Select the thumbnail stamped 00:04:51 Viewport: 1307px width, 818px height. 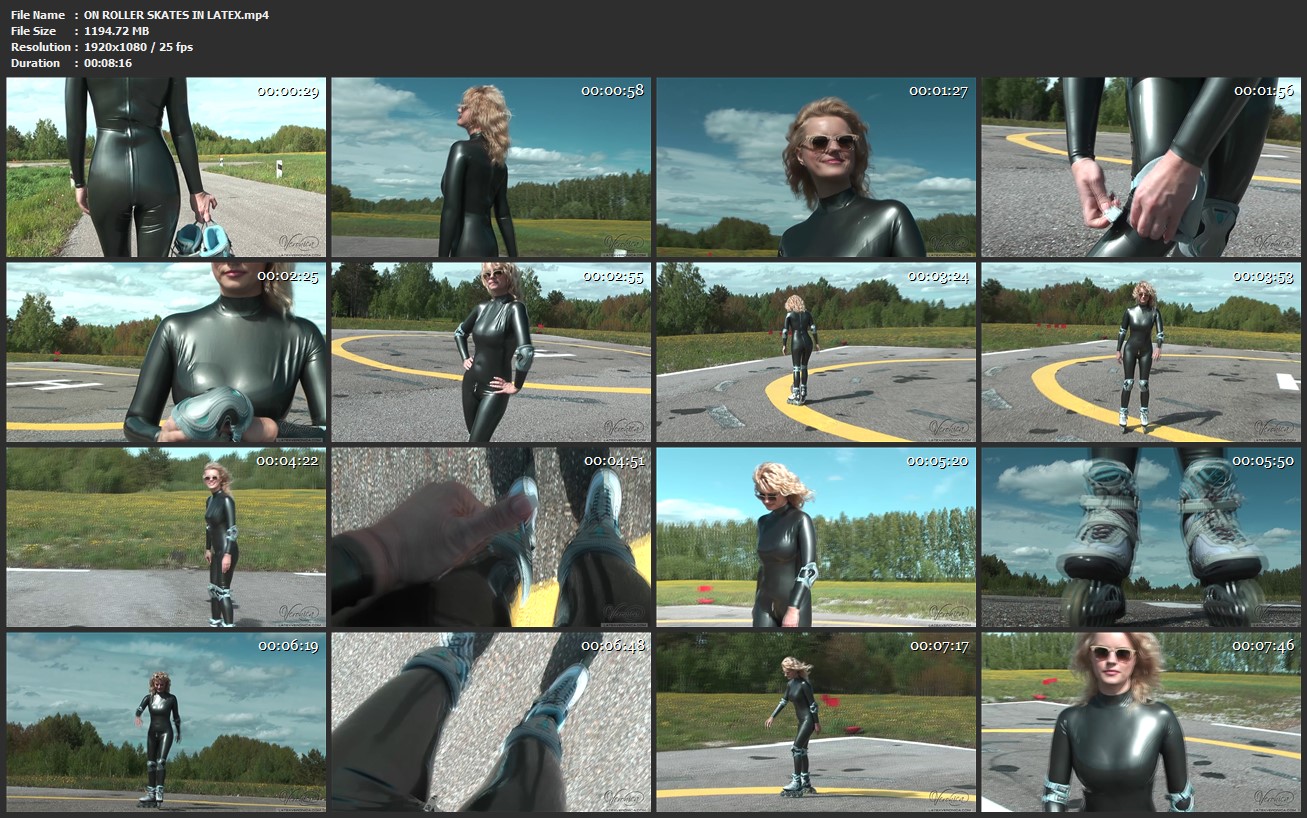pos(491,537)
